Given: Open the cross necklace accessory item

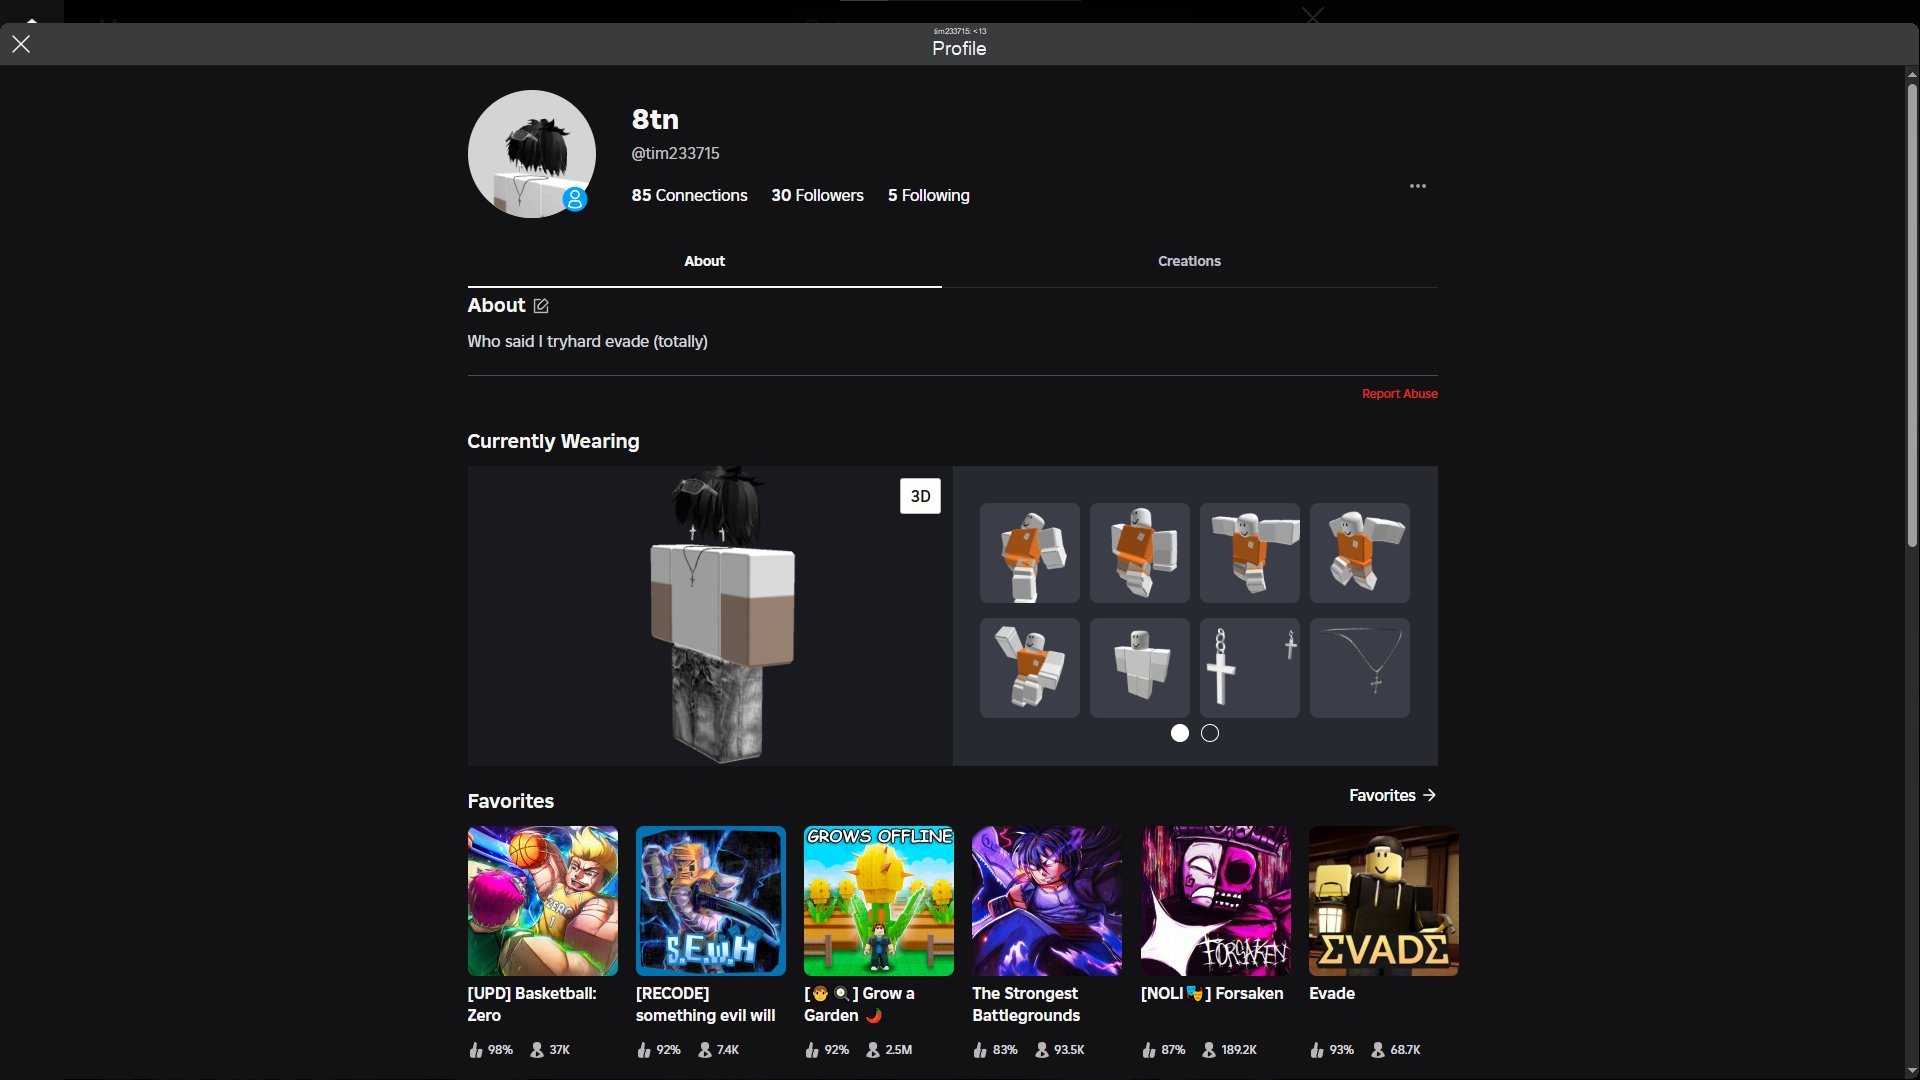Looking at the screenshot, I should (1360, 668).
